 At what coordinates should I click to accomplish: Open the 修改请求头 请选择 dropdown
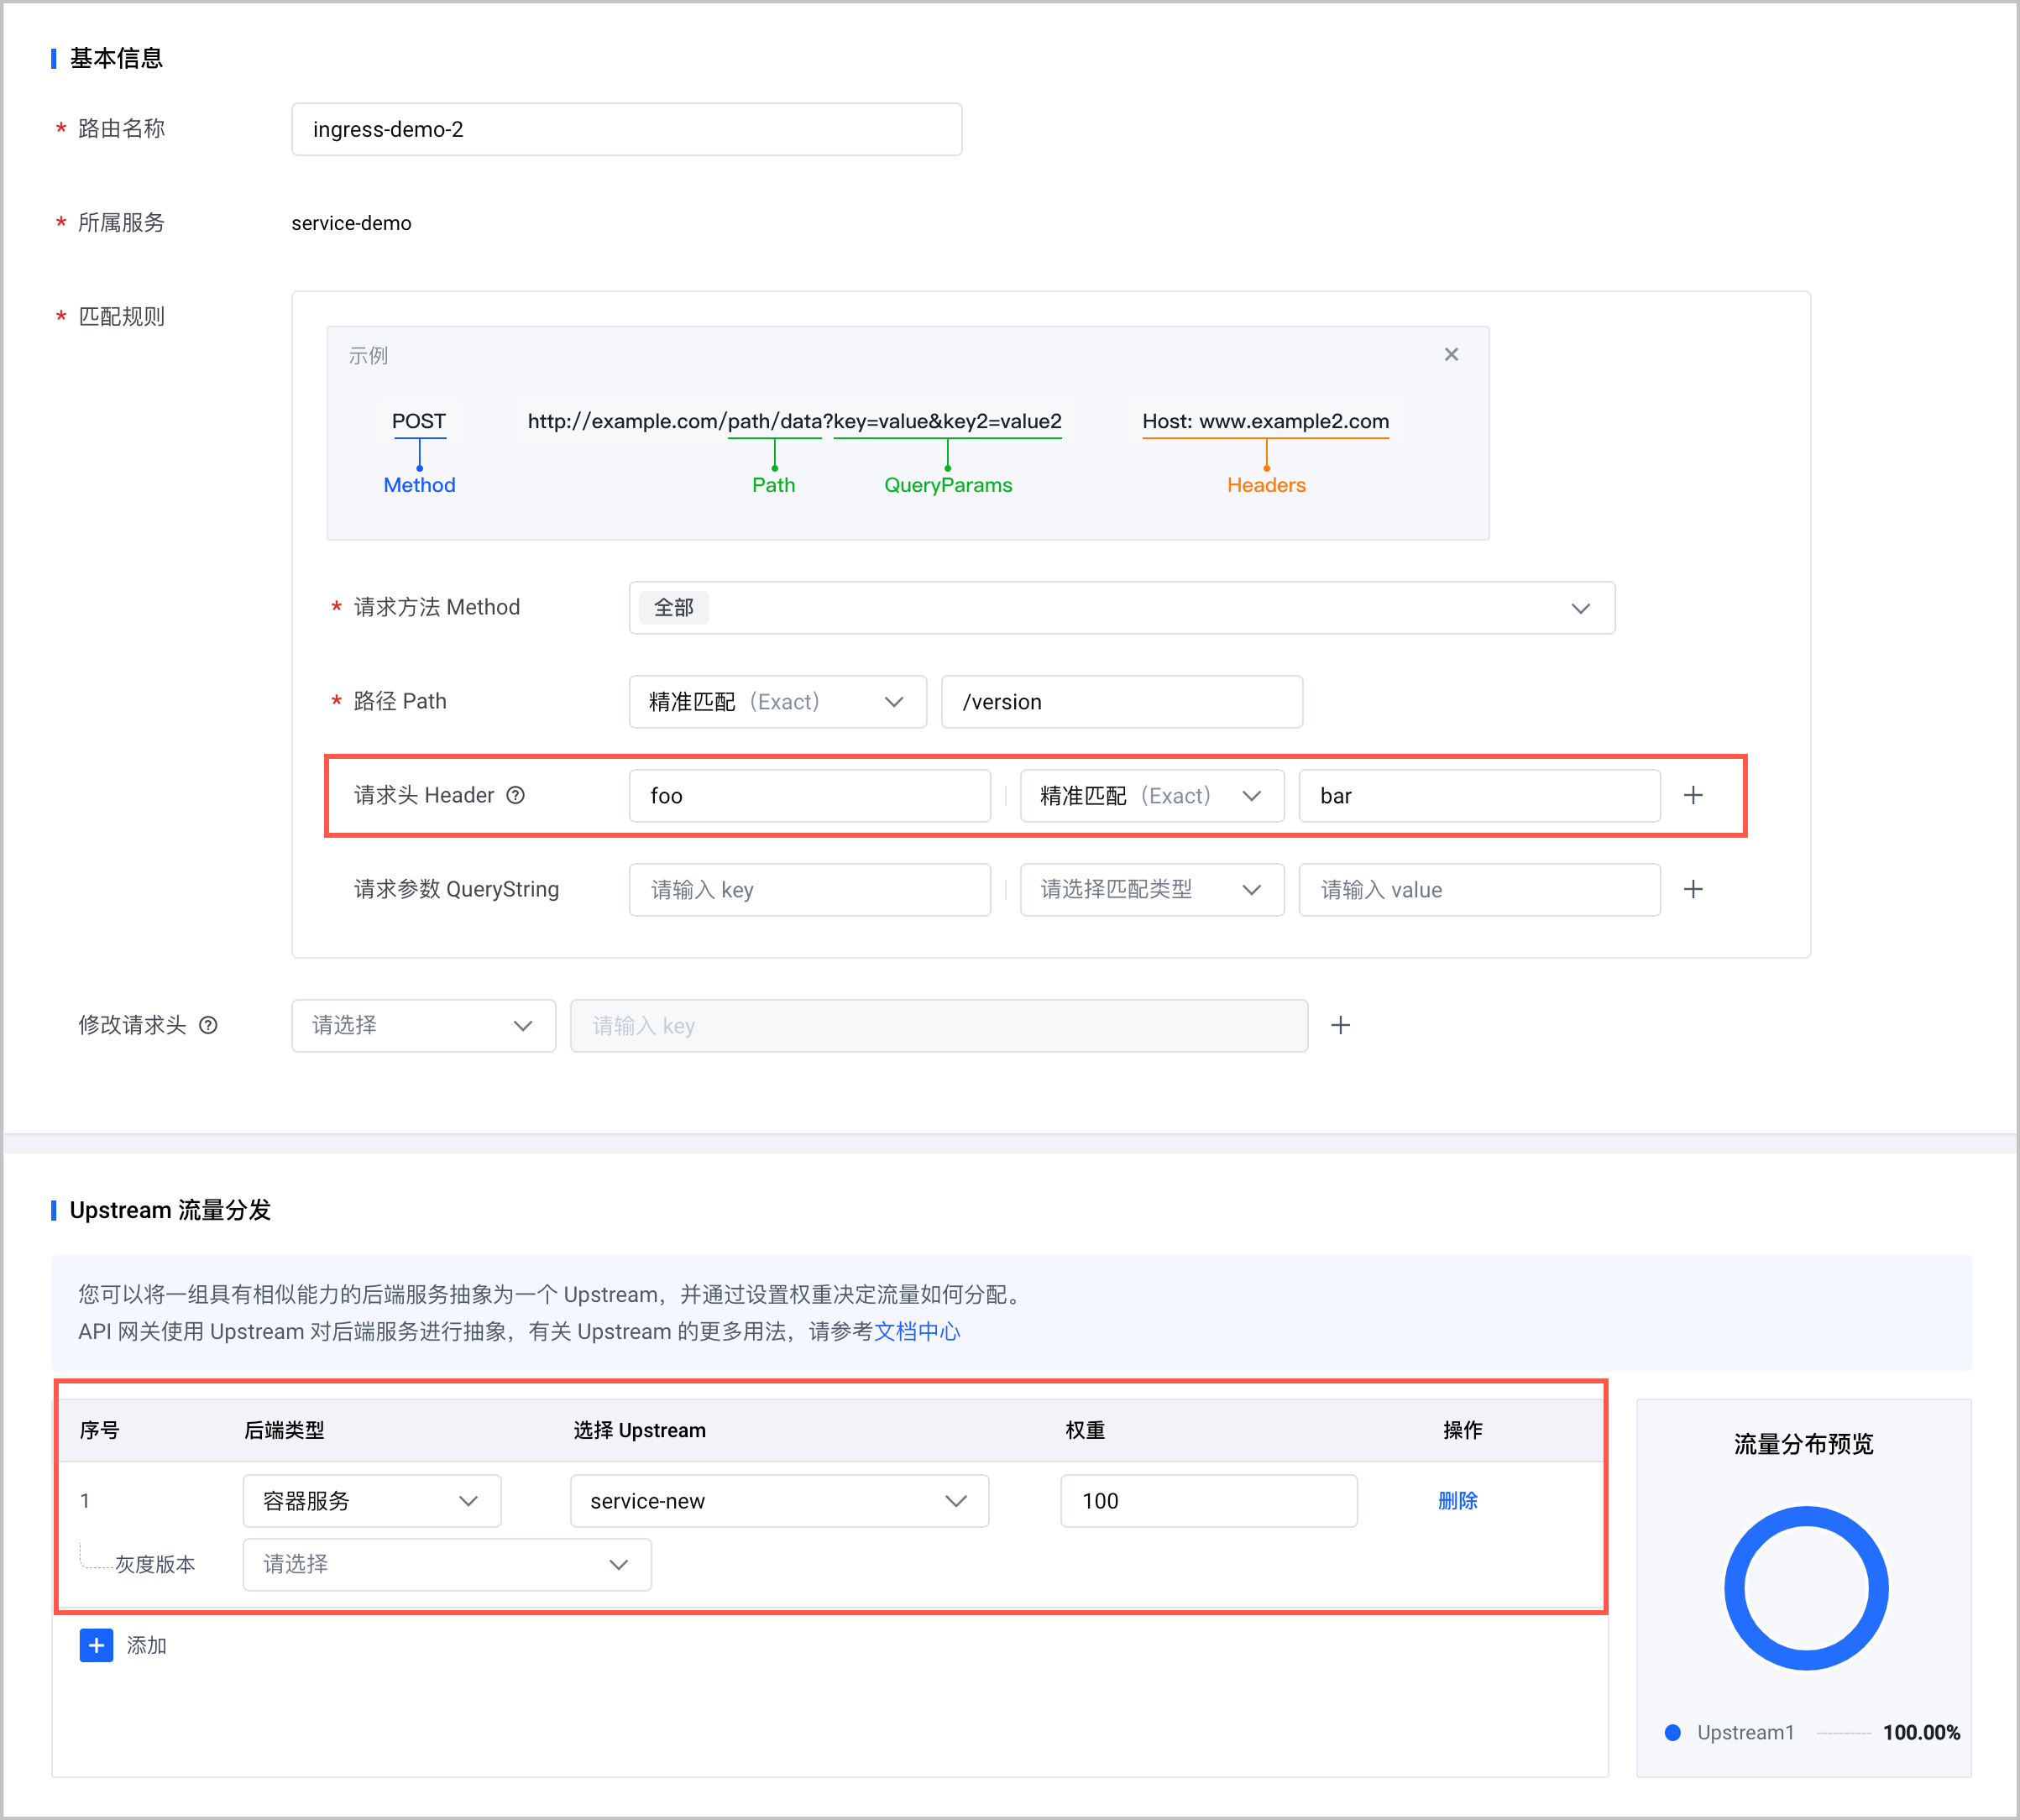tap(423, 1026)
